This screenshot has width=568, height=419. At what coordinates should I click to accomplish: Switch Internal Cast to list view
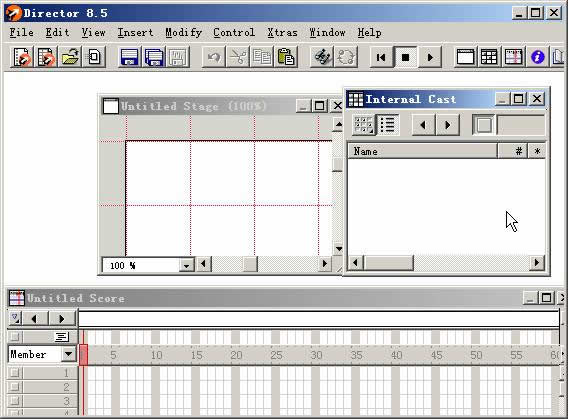click(x=388, y=125)
